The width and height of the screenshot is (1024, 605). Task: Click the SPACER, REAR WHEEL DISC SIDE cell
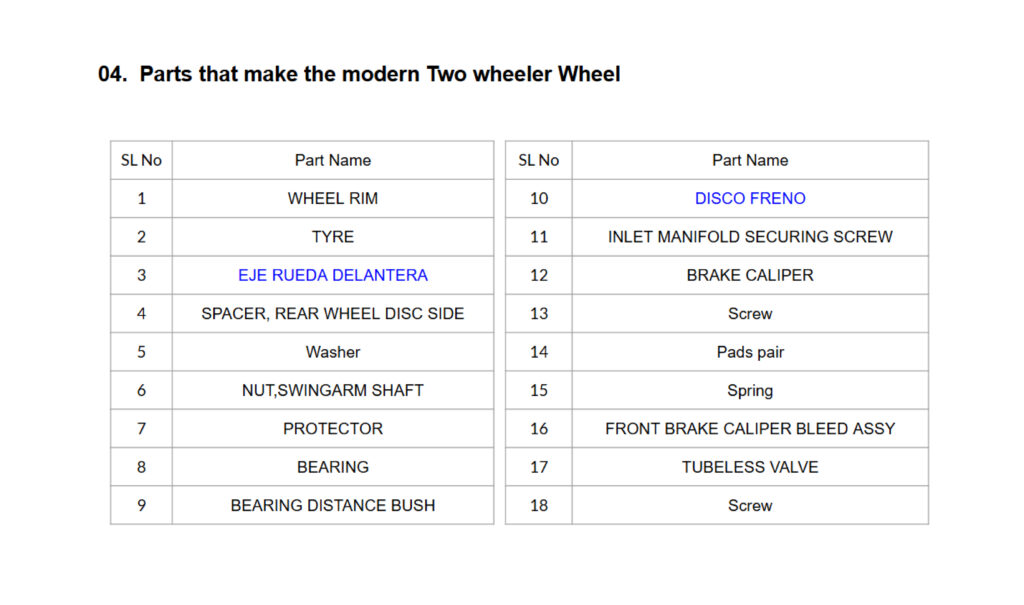click(332, 313)
